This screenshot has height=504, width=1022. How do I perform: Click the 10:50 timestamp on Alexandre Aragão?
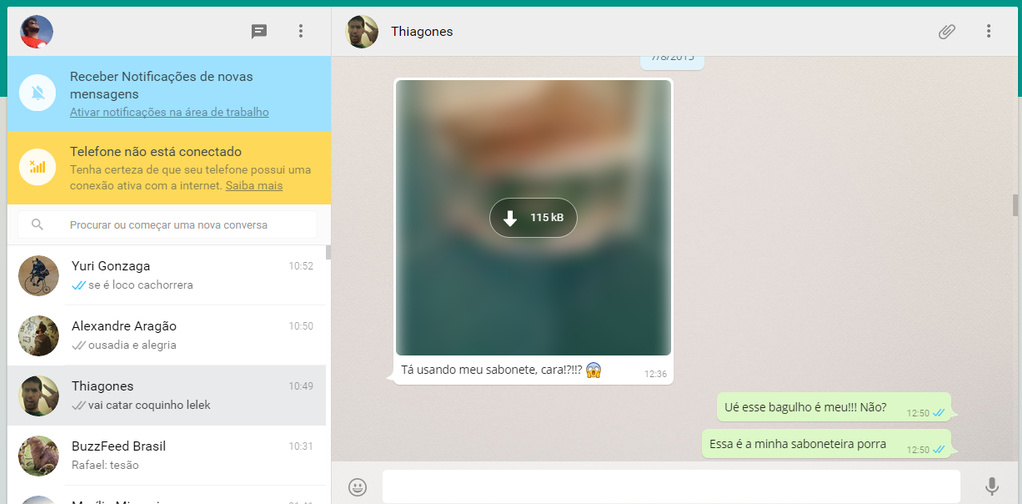(301, 326)
